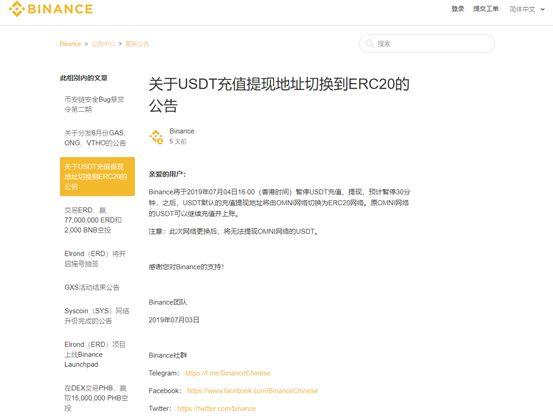553x419 pixels.
Task: Click the 提交工单 submit ticket link
Action: [x=486, y=9]
